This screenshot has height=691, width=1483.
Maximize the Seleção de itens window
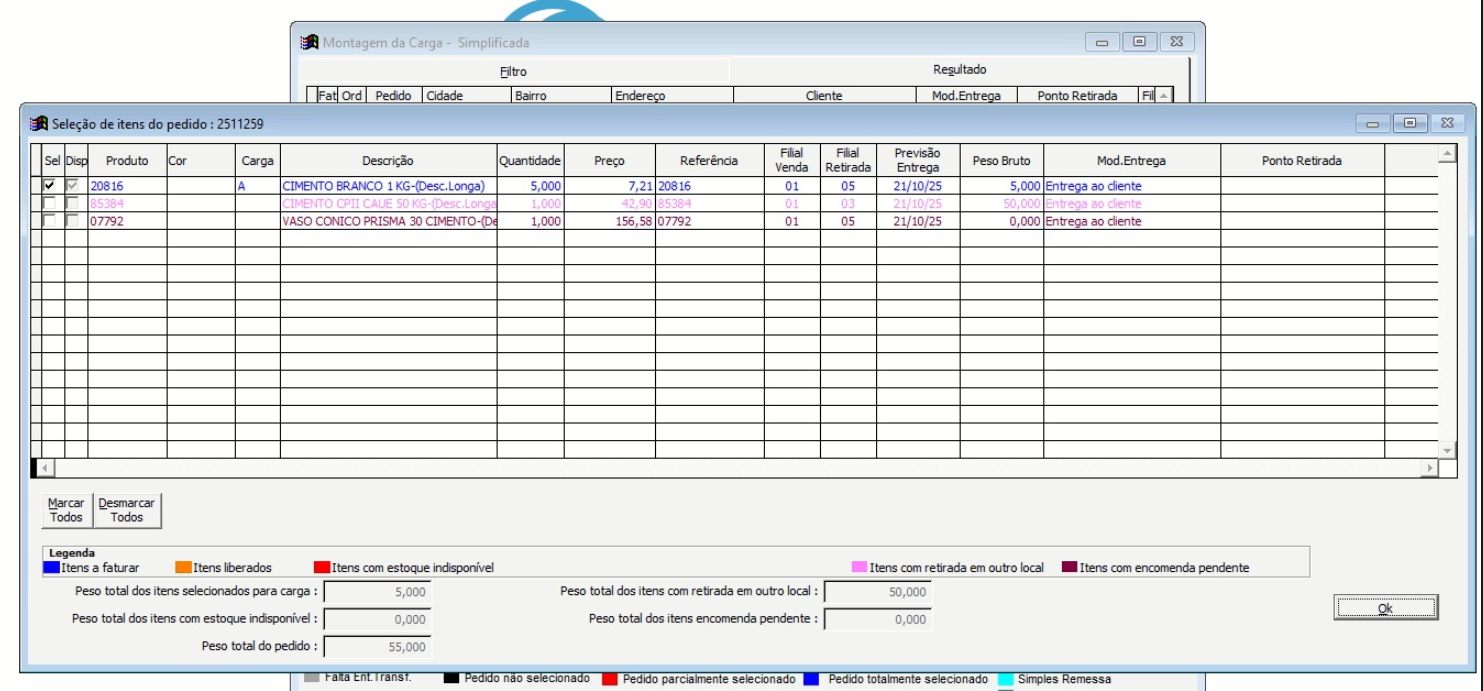(x=1411, y=123)
